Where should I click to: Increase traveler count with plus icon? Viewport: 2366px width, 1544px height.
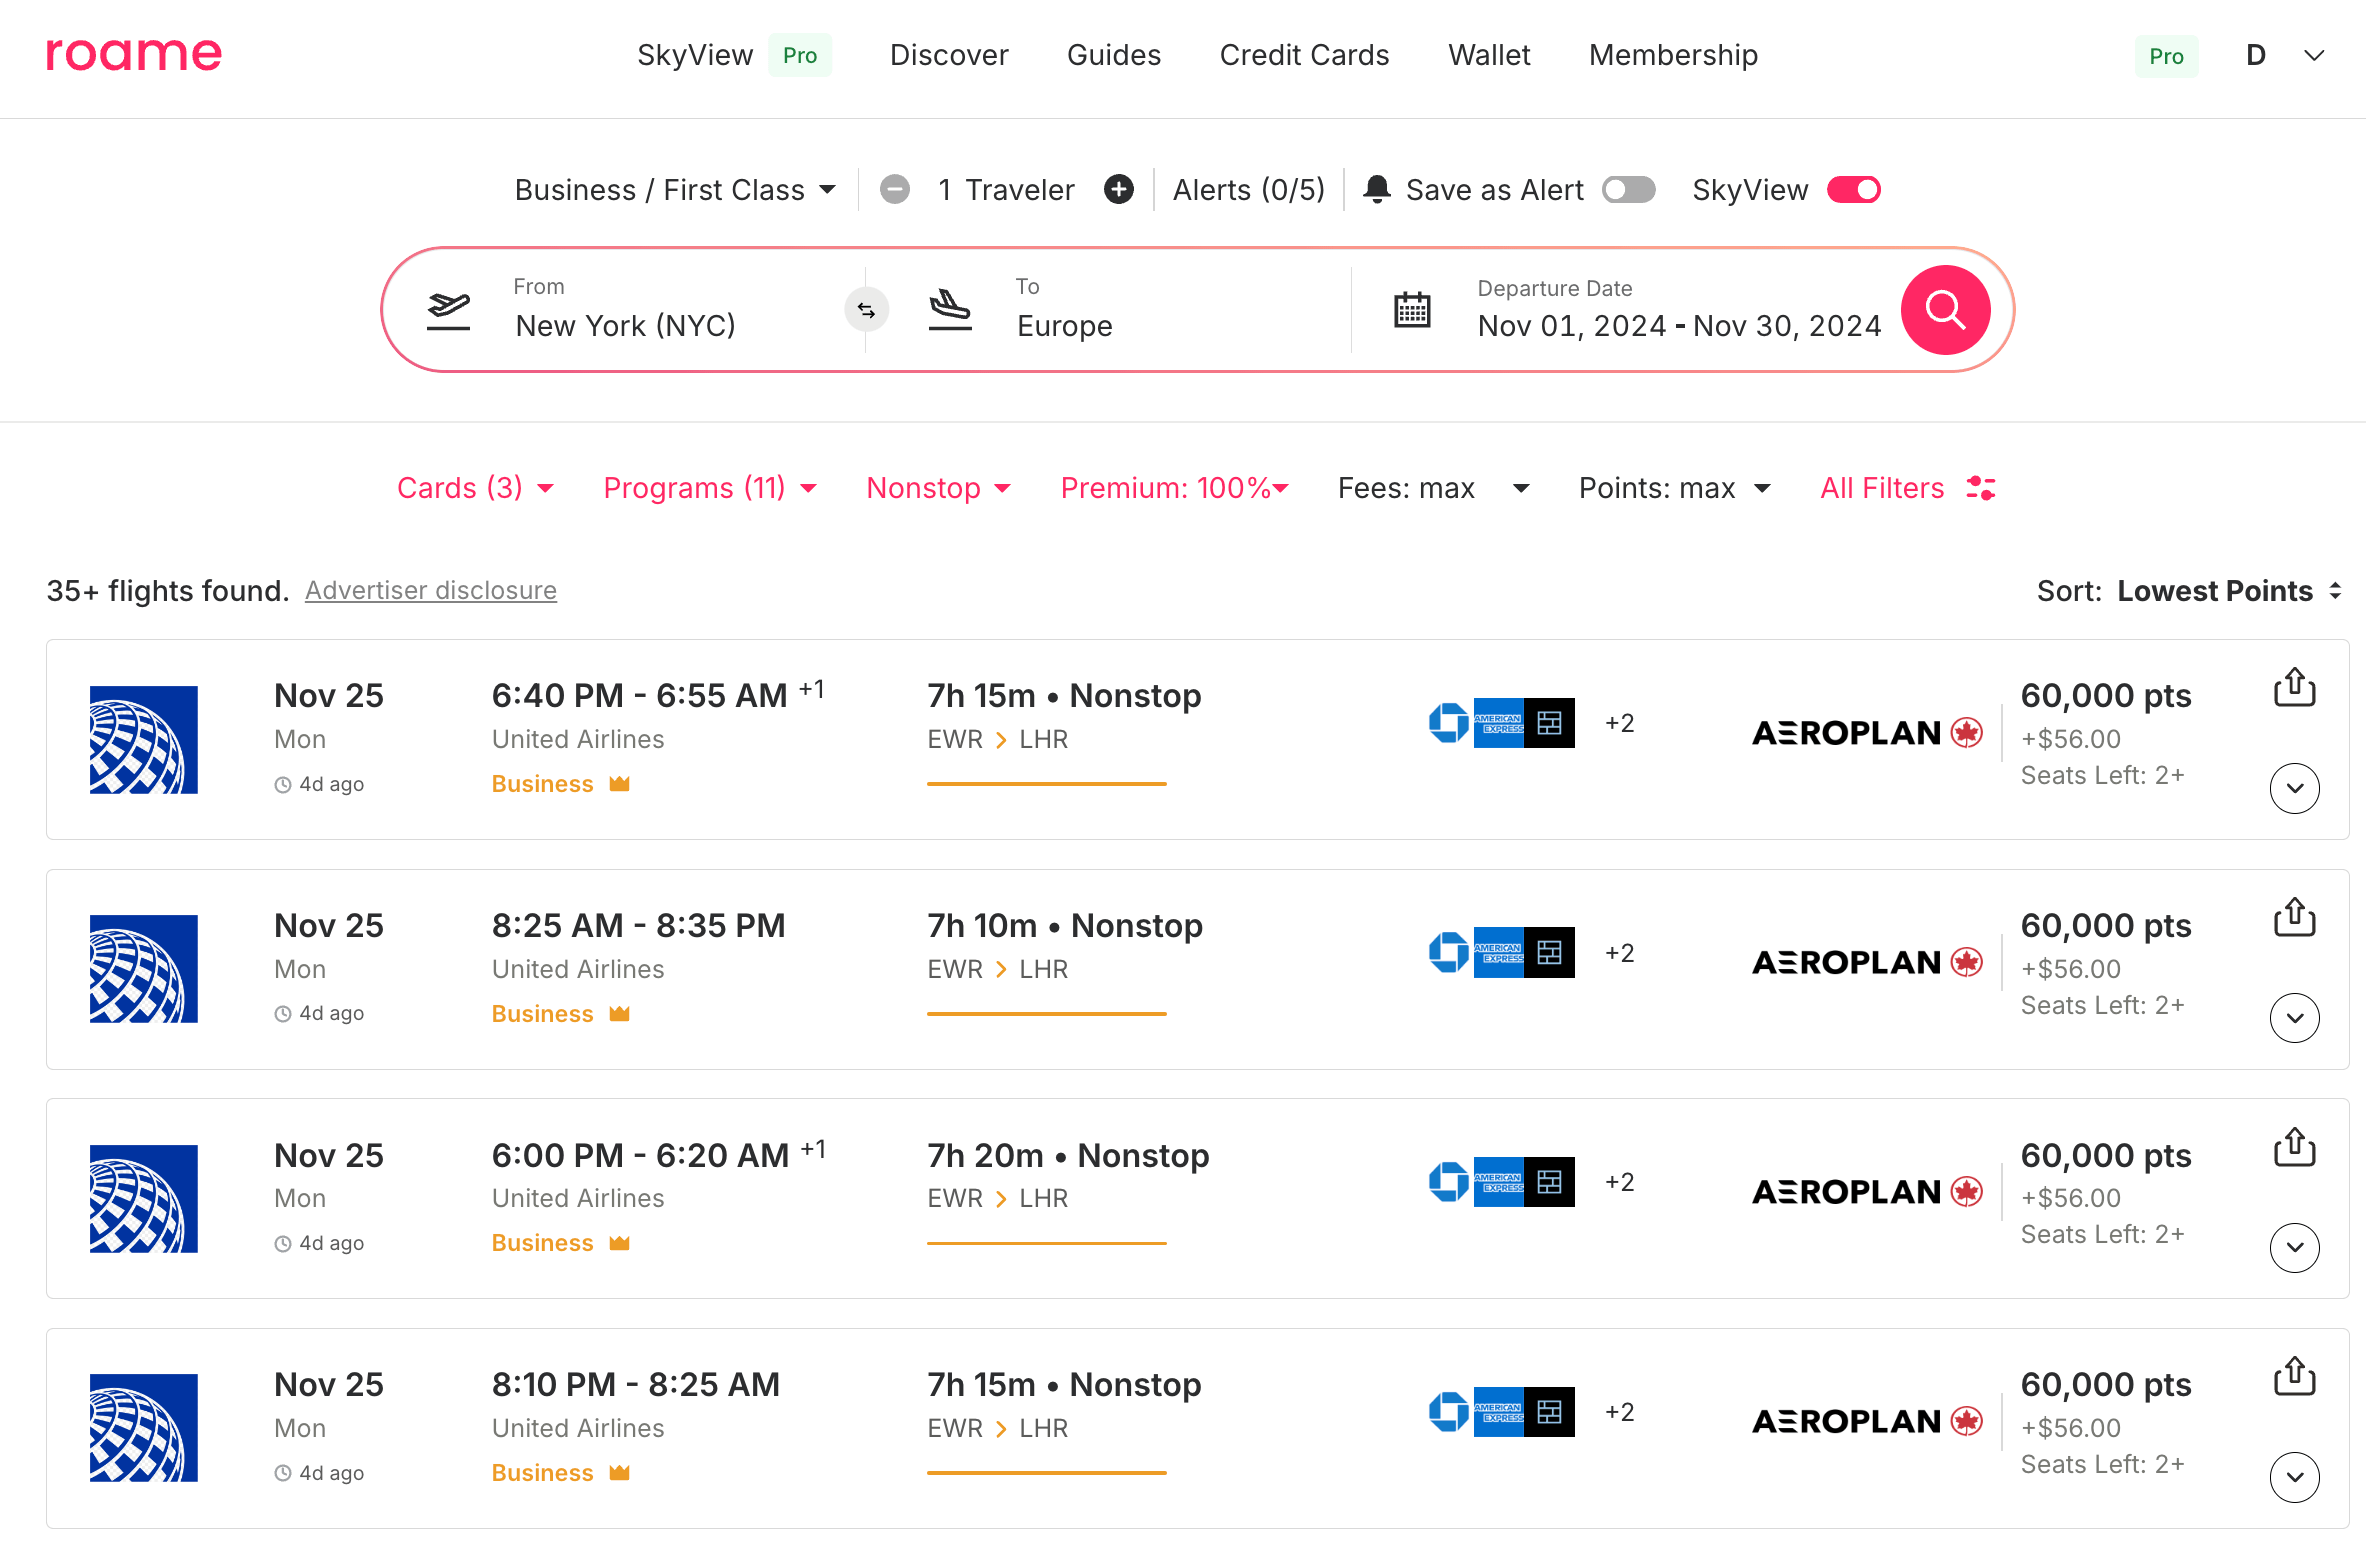pyautogui.click(x=1119, y=189)
